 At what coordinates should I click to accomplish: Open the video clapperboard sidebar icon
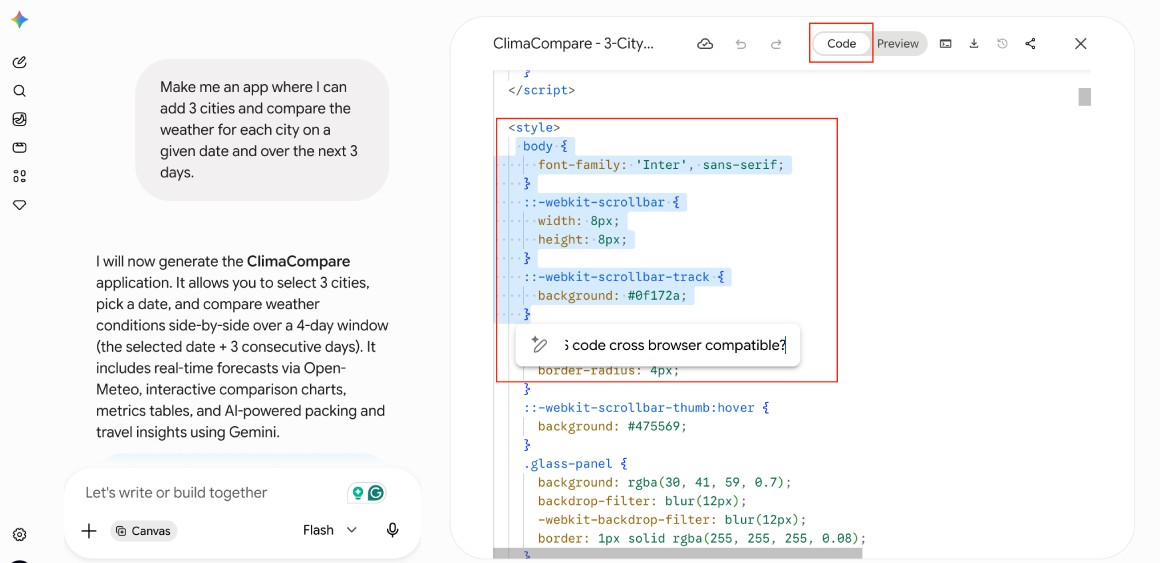20,148
